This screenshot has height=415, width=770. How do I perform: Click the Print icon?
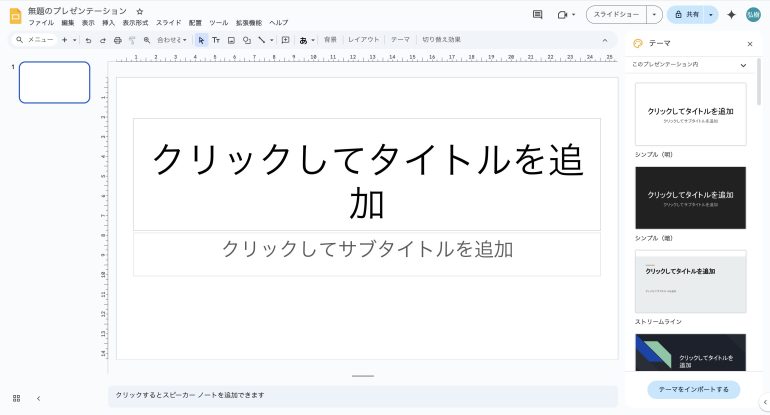coord(117,40)
